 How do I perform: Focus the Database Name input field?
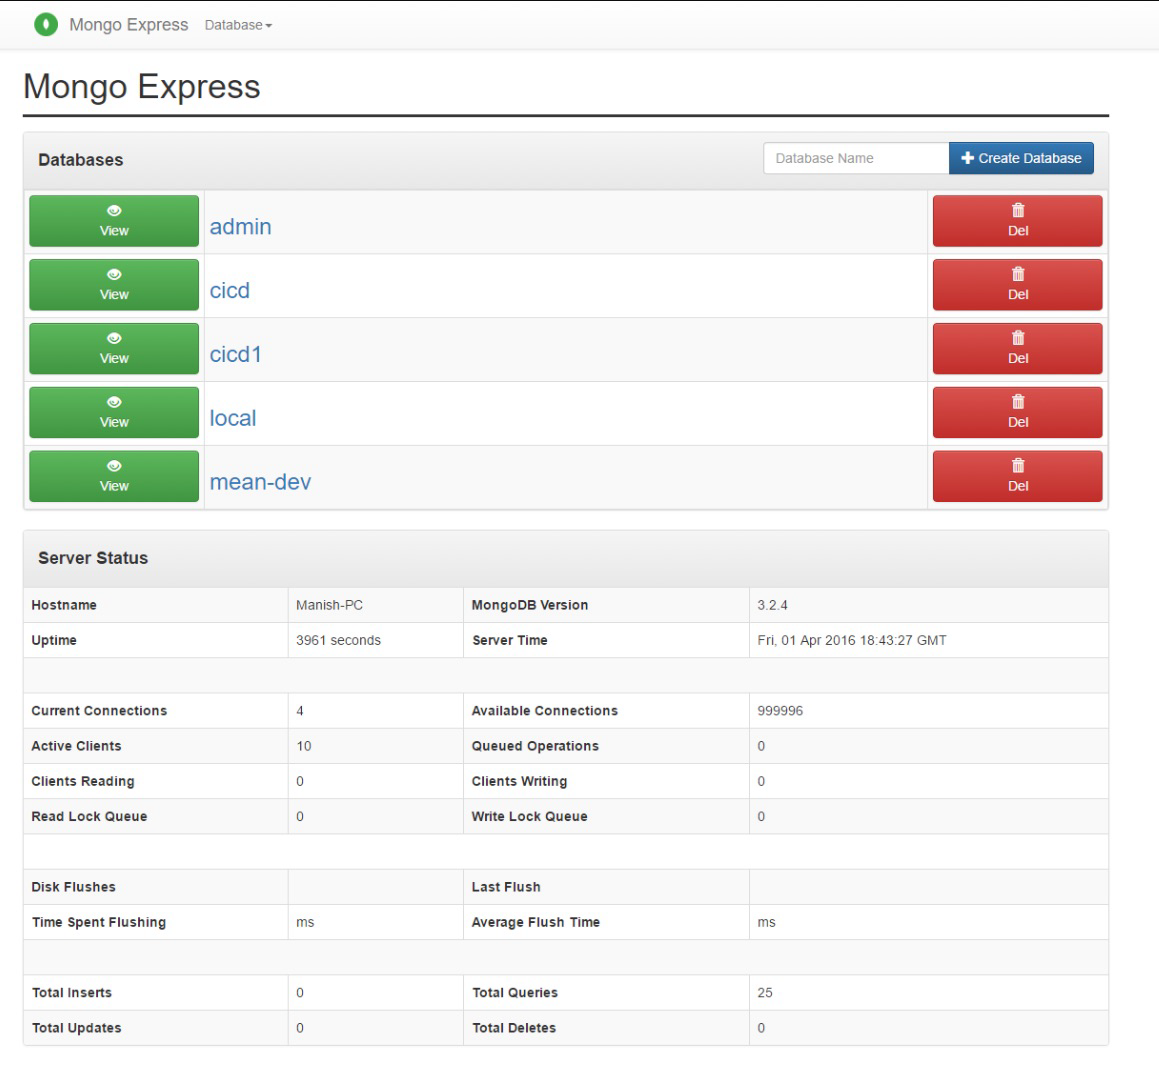pos(856,158)
